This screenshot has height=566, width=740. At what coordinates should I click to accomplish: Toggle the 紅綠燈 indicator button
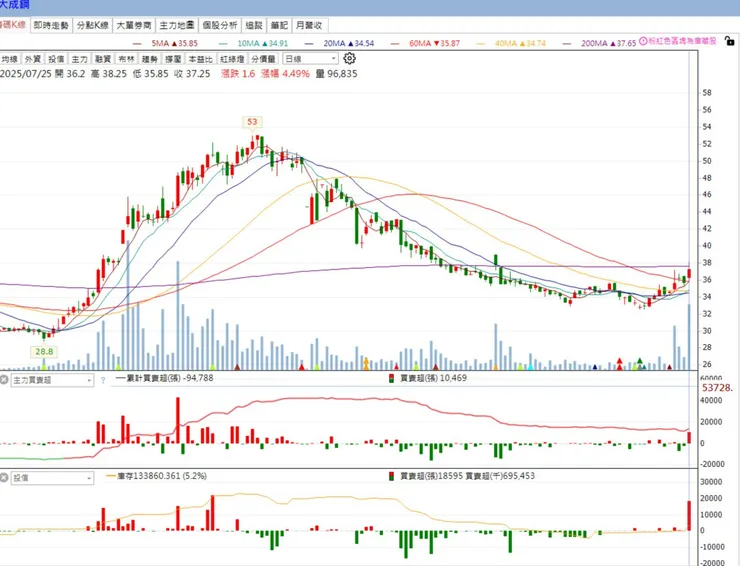point(232,59)
